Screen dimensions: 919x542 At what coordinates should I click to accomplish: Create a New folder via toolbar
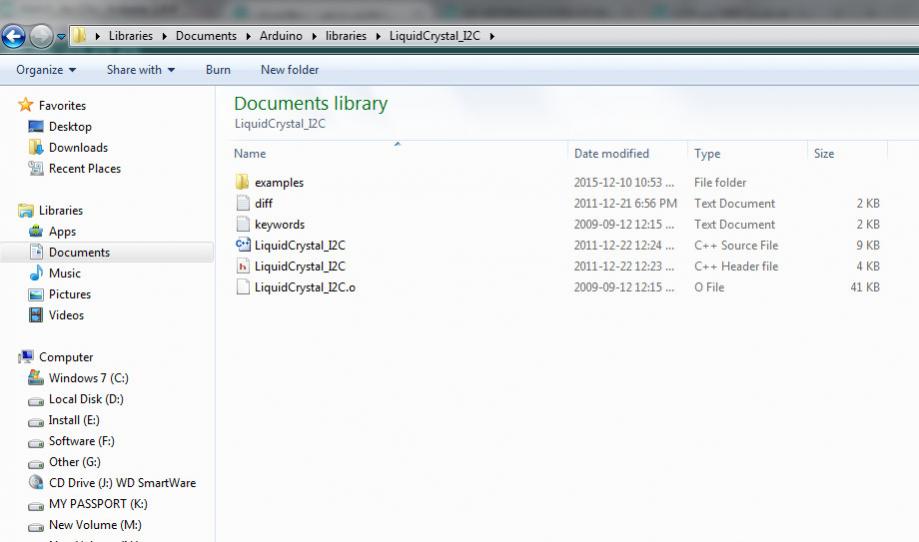pos(289,70)
